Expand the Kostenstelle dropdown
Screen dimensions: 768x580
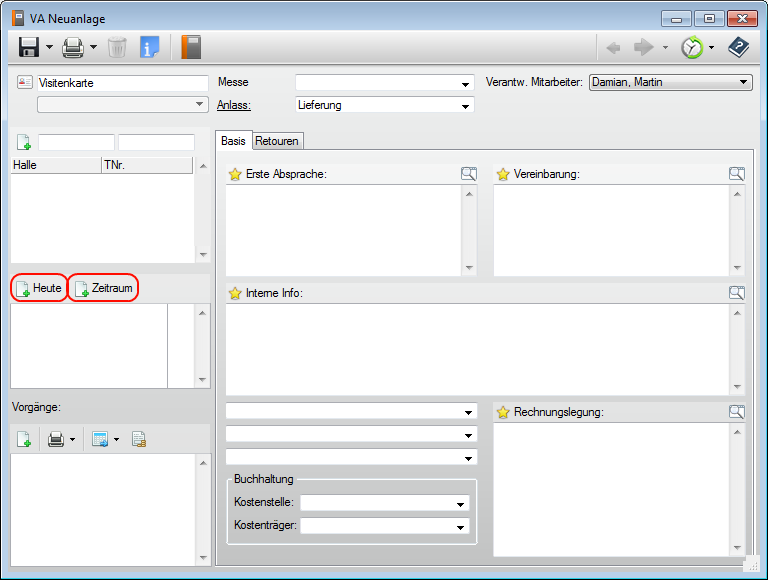click(460, 504)
